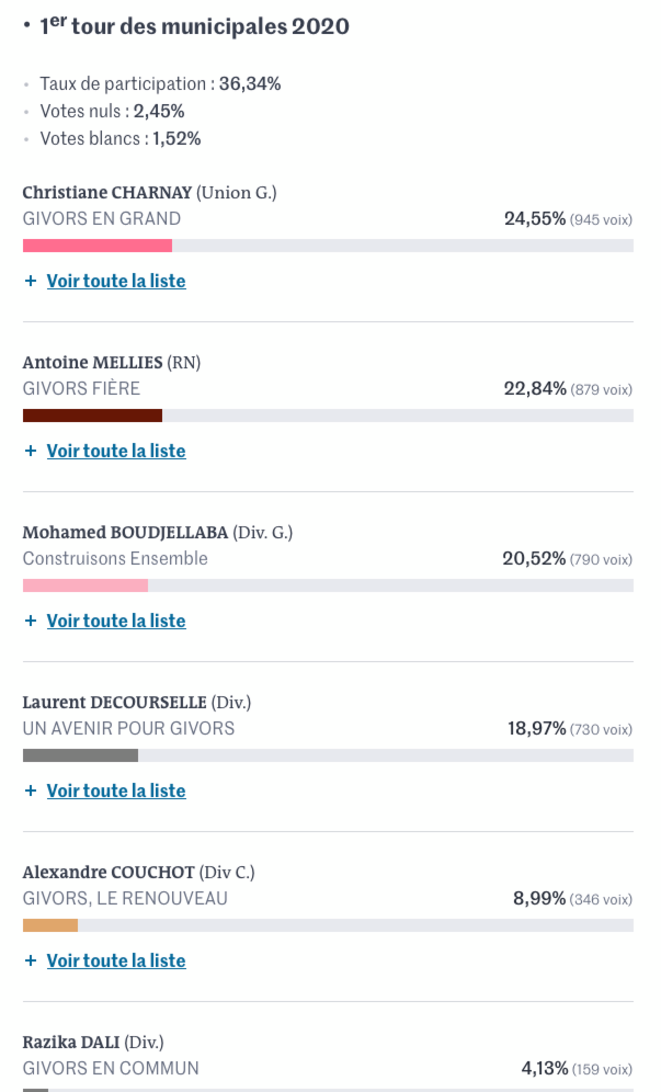Viewport: 661px width, 1092px height.
Task: Expand Christiane CHARNAY's plus icon
Action: click(30, 281)
